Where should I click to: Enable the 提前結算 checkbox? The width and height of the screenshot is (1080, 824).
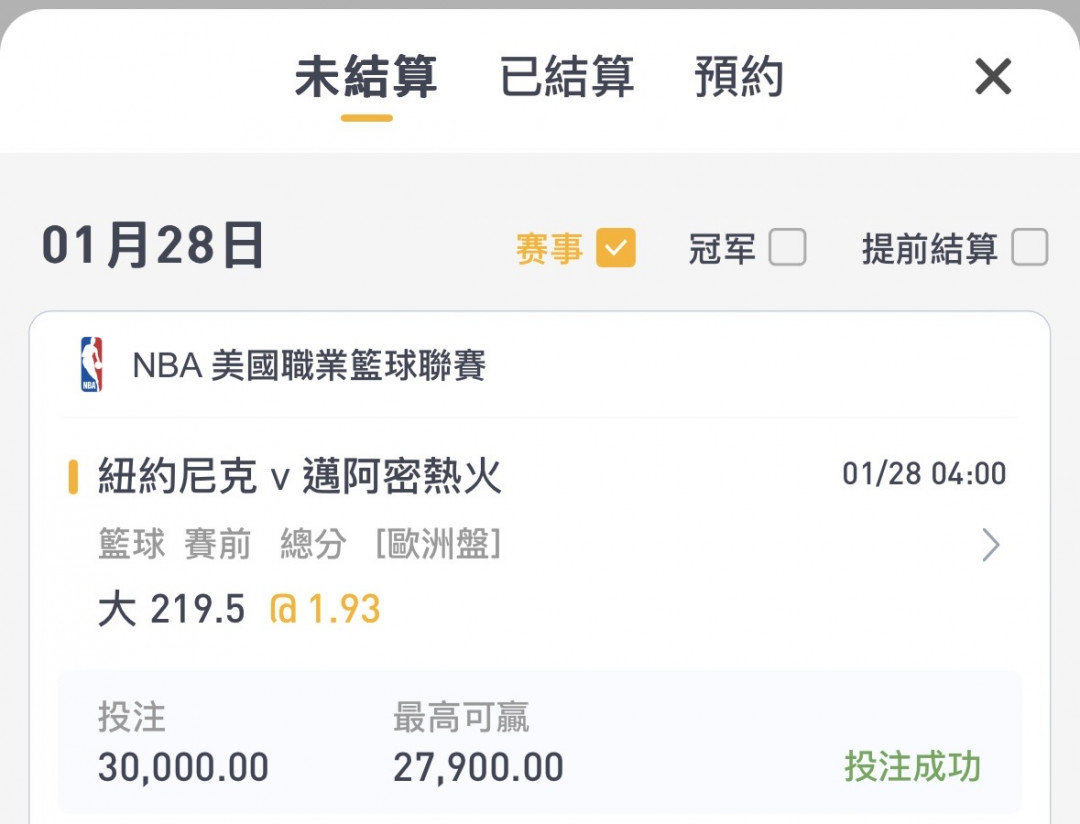pyautogui.click(x=1030, y=247)
